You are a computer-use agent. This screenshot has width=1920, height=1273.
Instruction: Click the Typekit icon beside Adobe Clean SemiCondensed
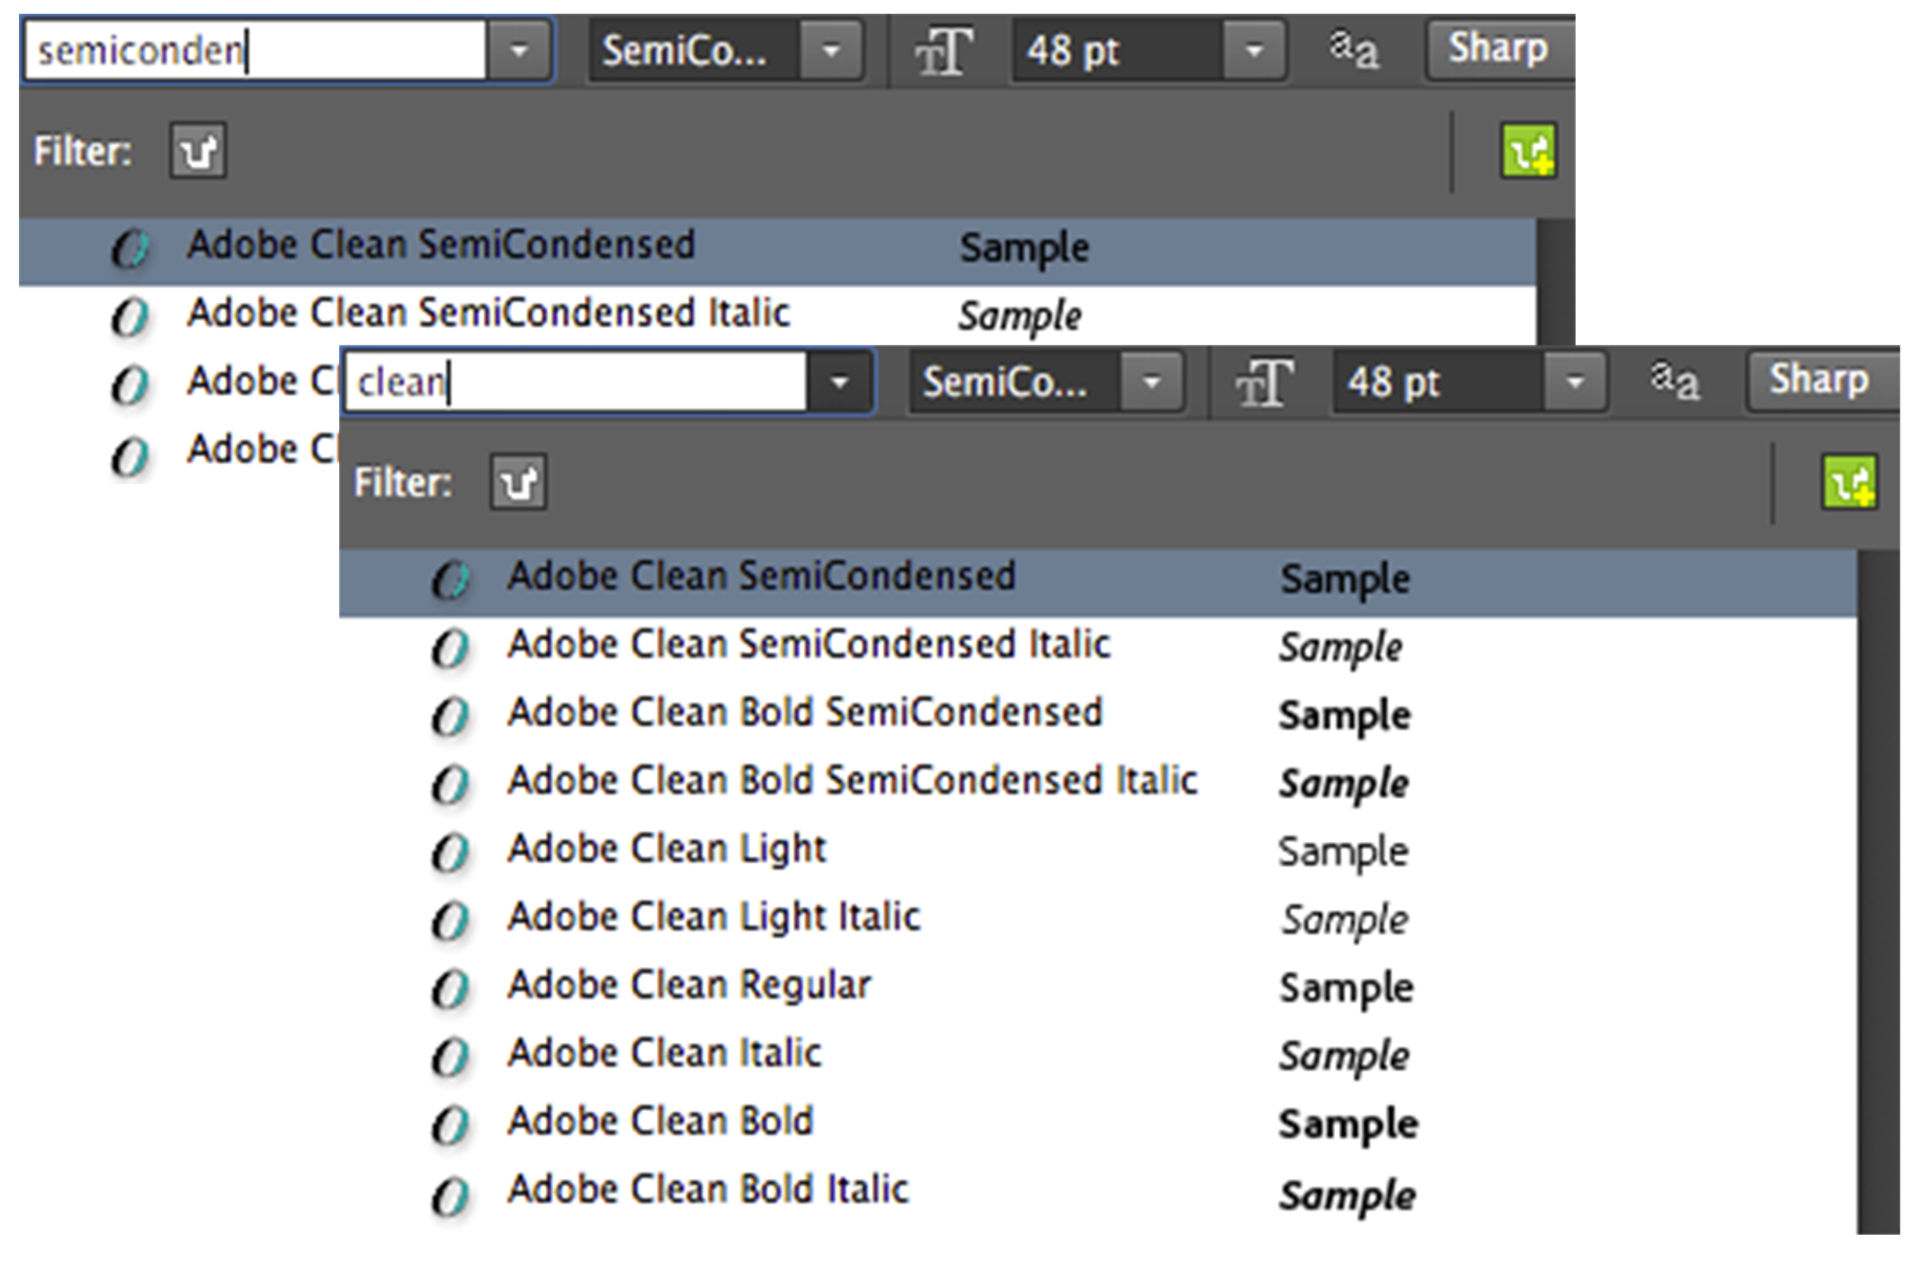pyautogui.click(x=451, y=577)
